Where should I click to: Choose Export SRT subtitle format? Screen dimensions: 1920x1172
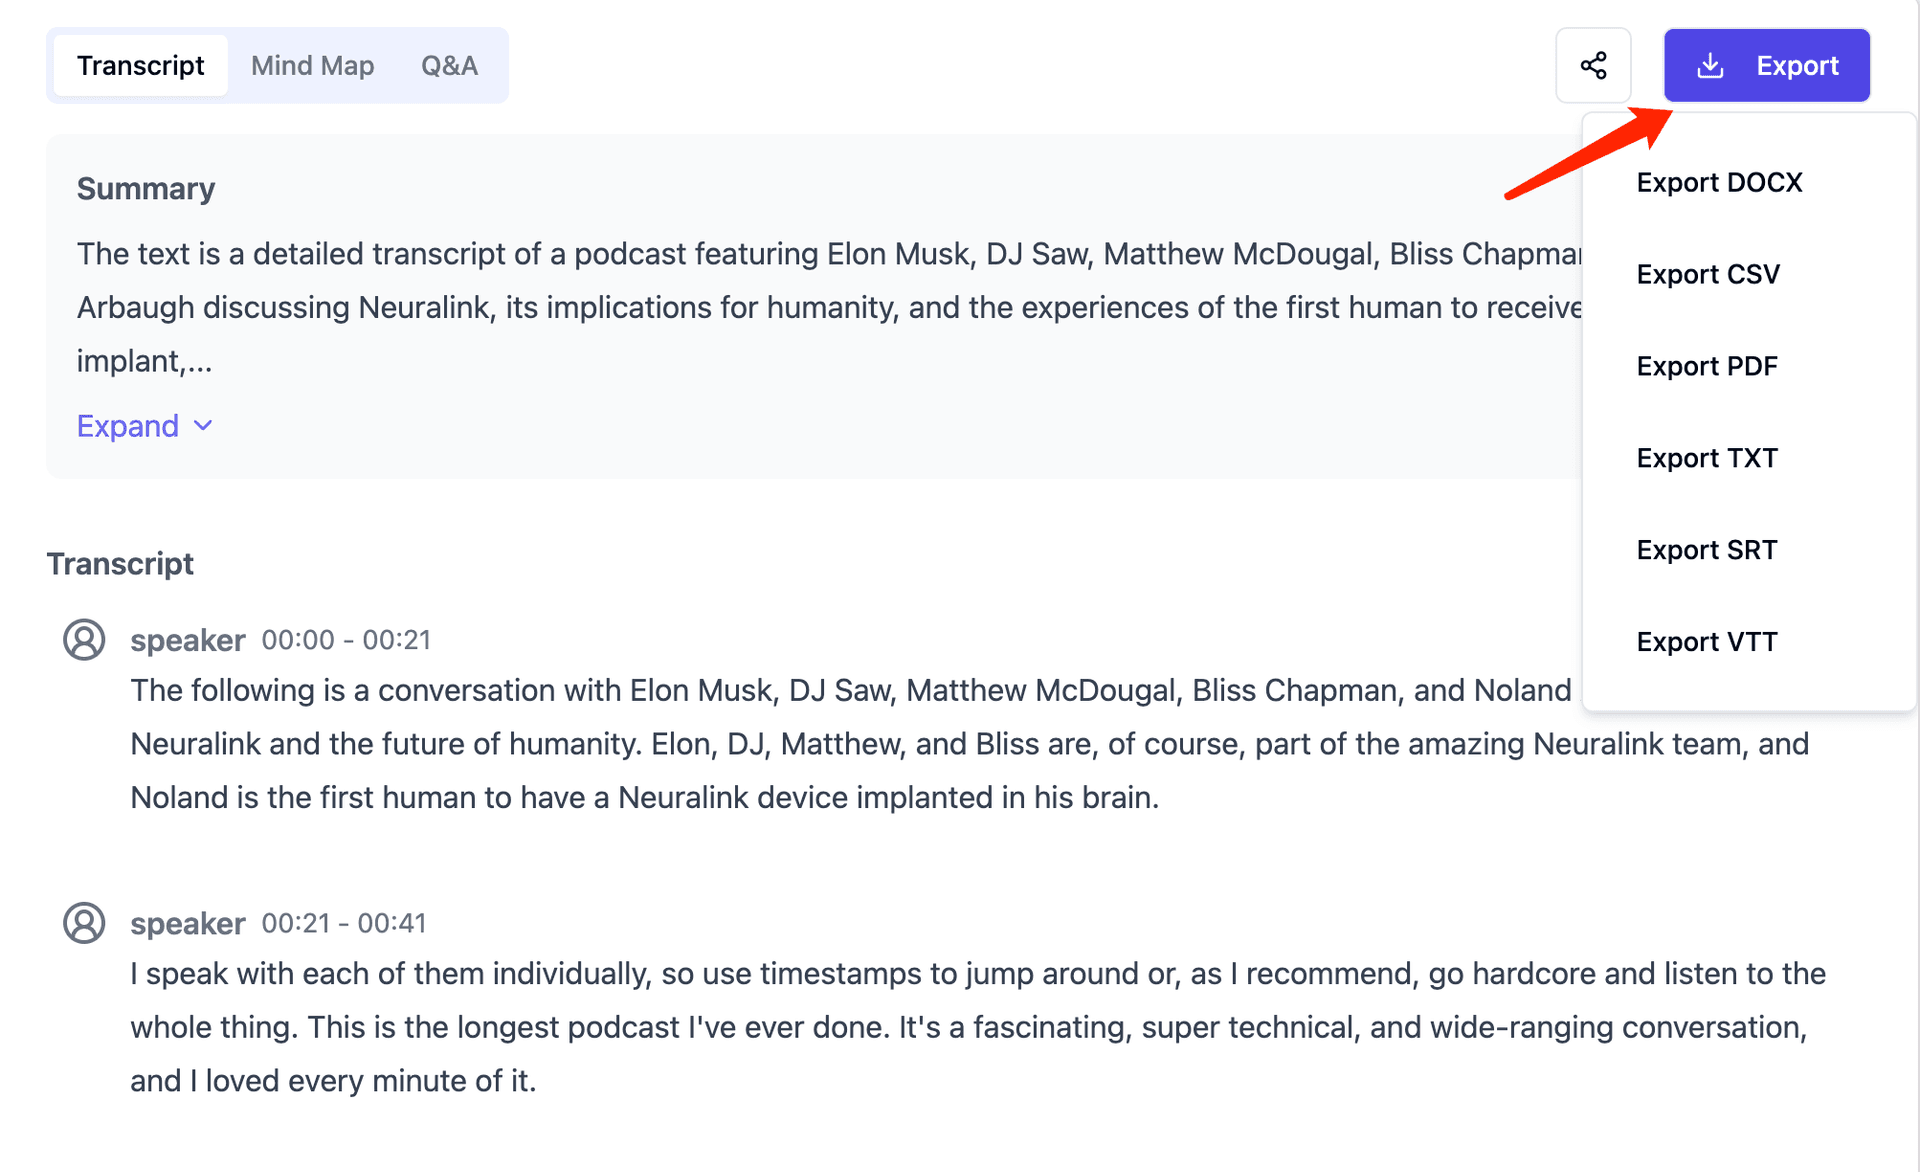click(1707, 551)
